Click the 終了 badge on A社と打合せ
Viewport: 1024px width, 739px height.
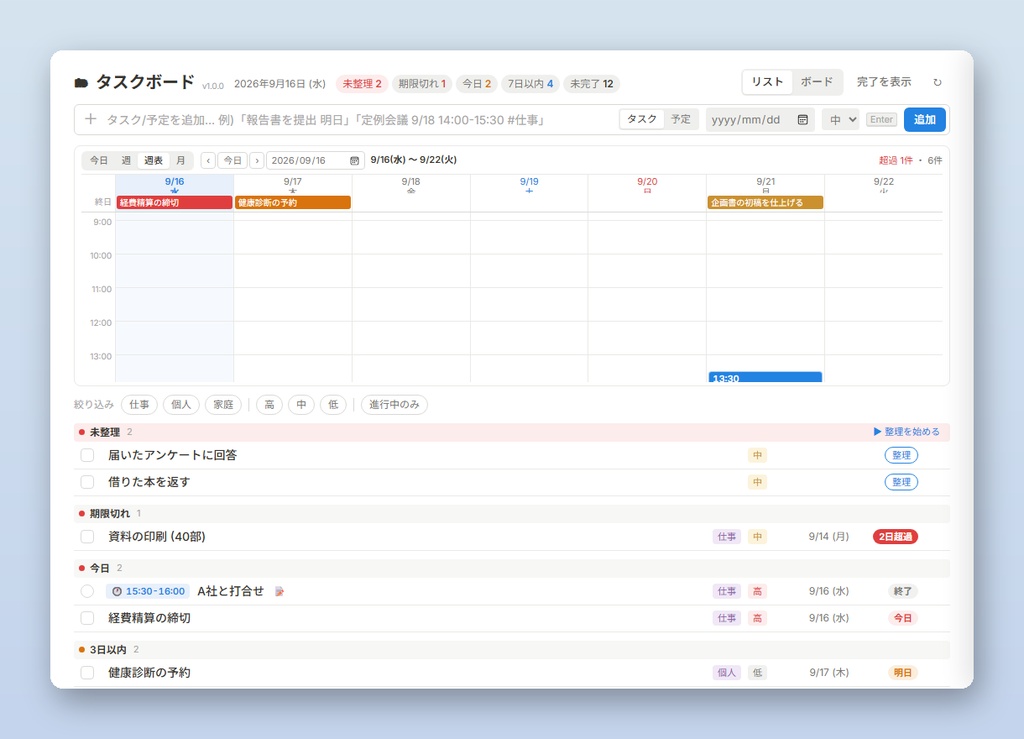point(903,591)
